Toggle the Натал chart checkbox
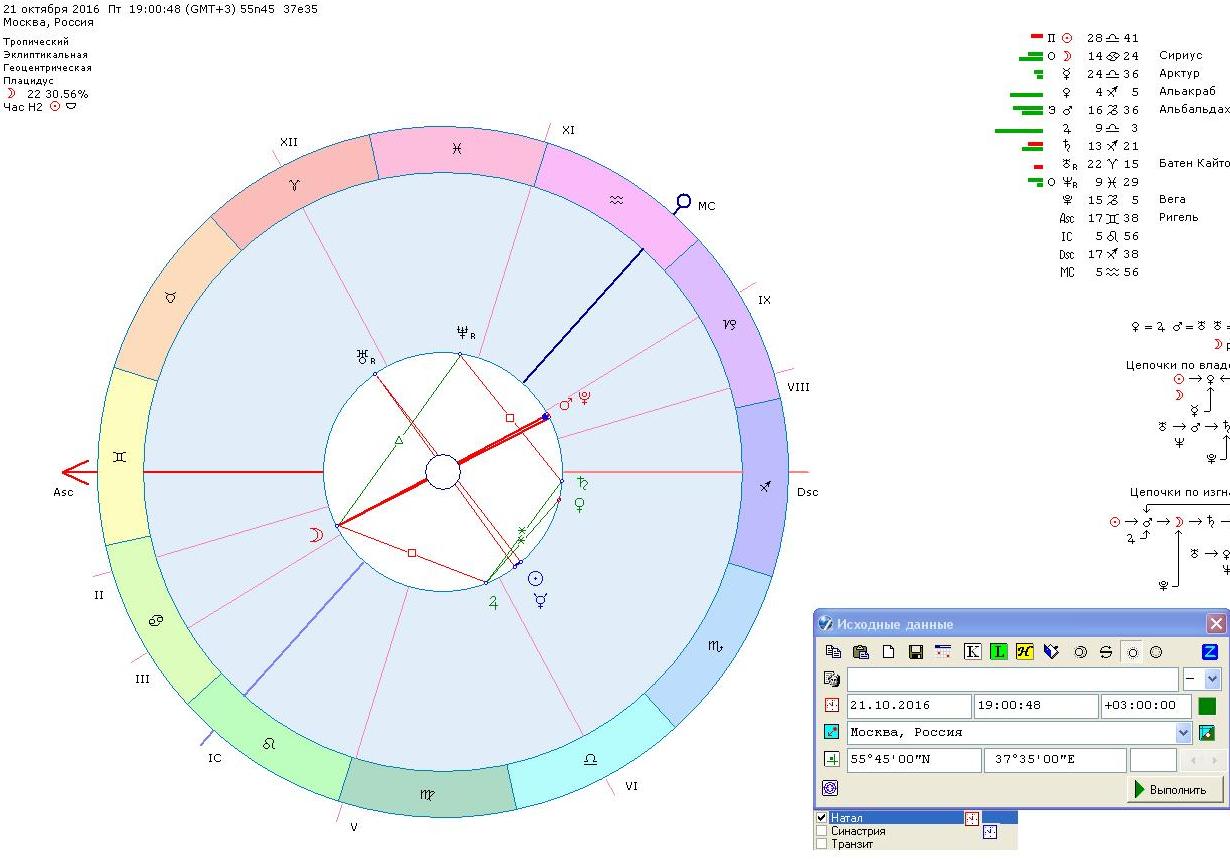The height and width of the screenshot is (859, 1230). pos(822,818)
